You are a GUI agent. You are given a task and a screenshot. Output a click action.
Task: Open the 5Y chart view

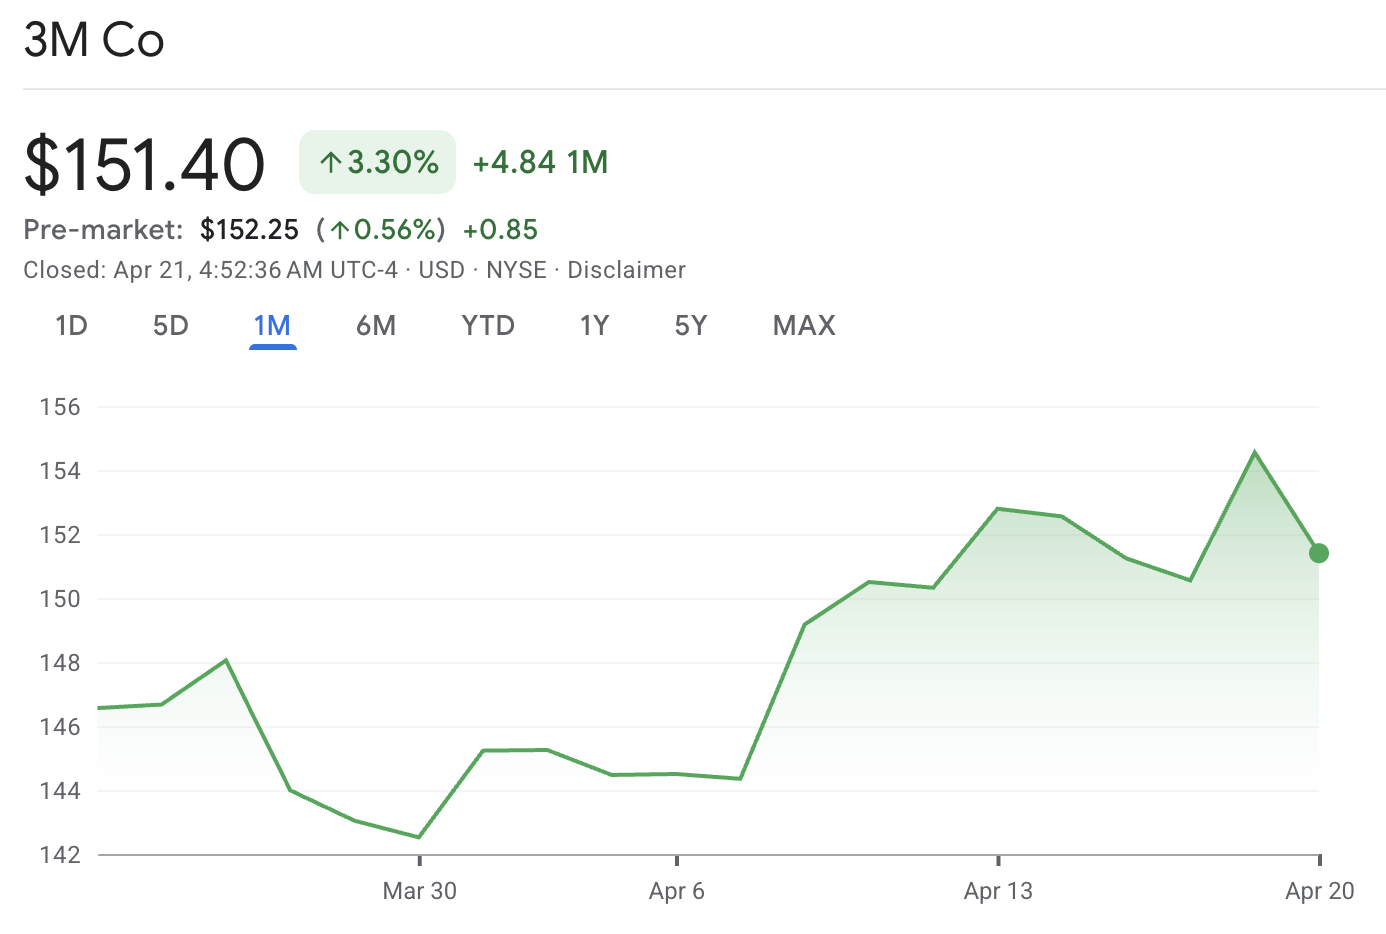[x=690, y=326]
